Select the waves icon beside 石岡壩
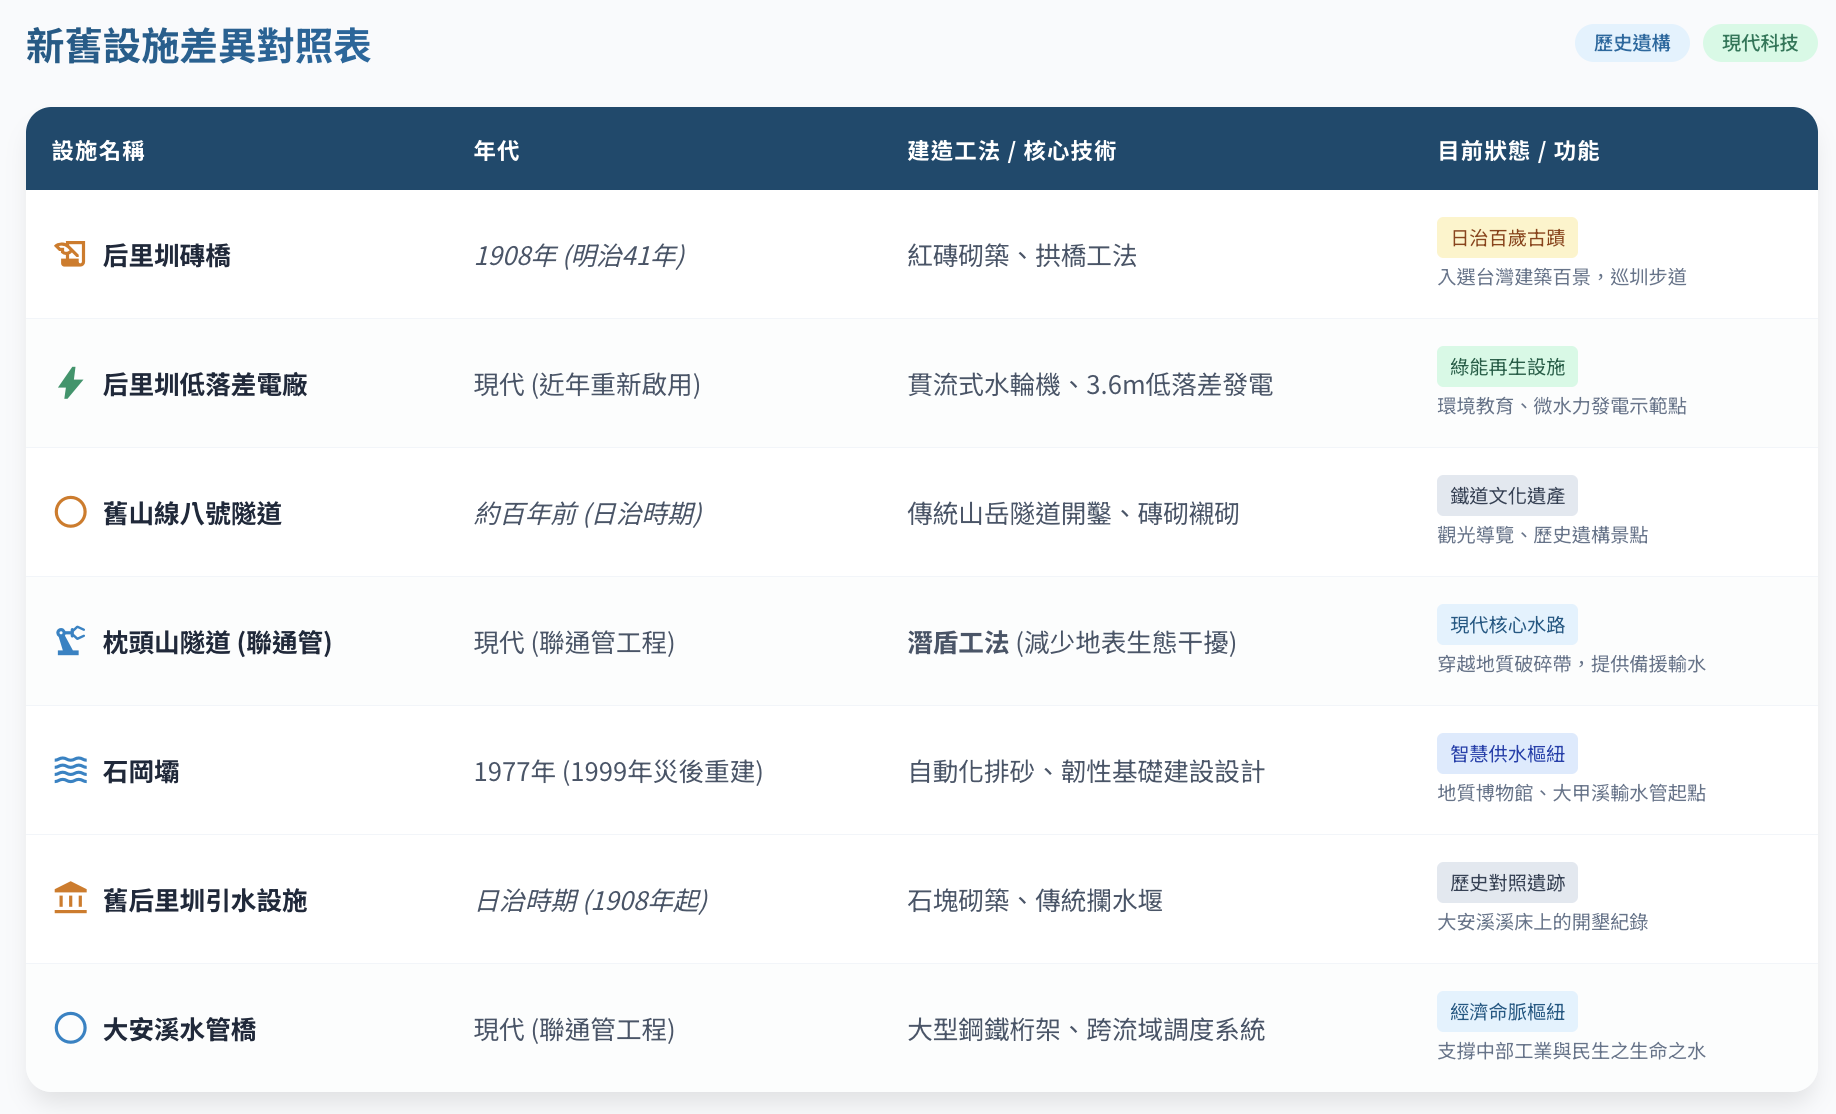 point(70,770)
